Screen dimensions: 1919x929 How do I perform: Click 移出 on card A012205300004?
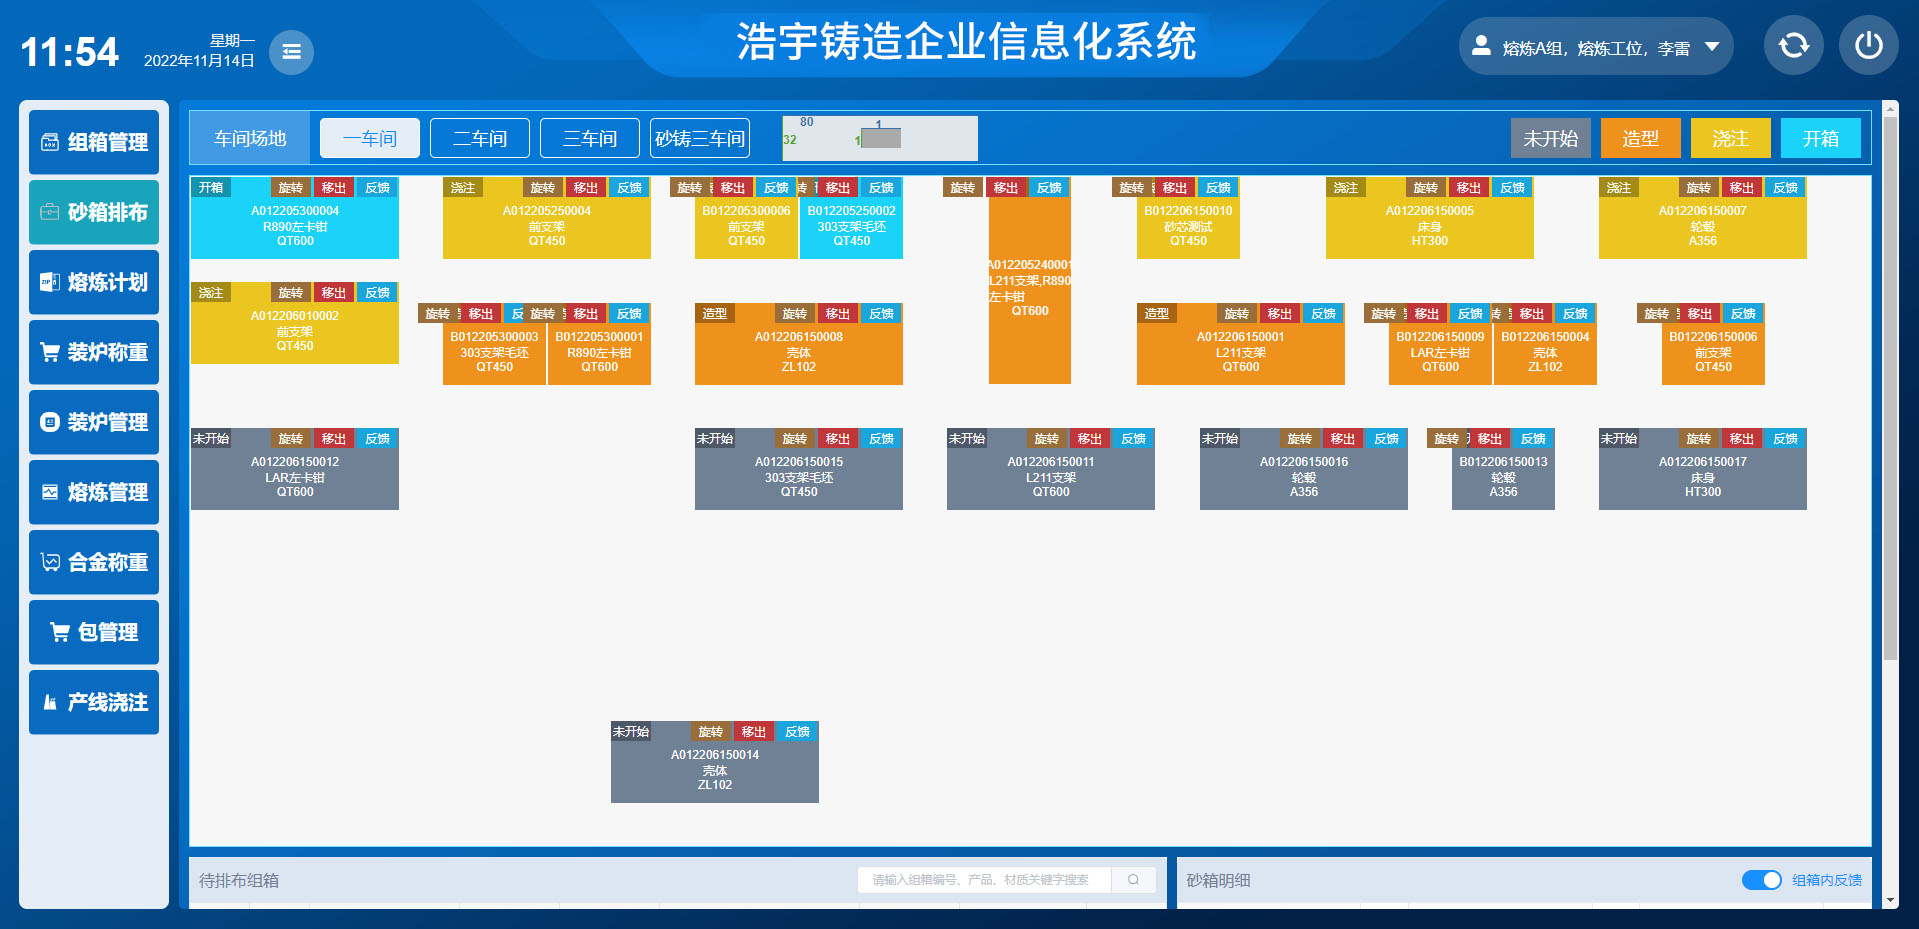pos(334,187)
